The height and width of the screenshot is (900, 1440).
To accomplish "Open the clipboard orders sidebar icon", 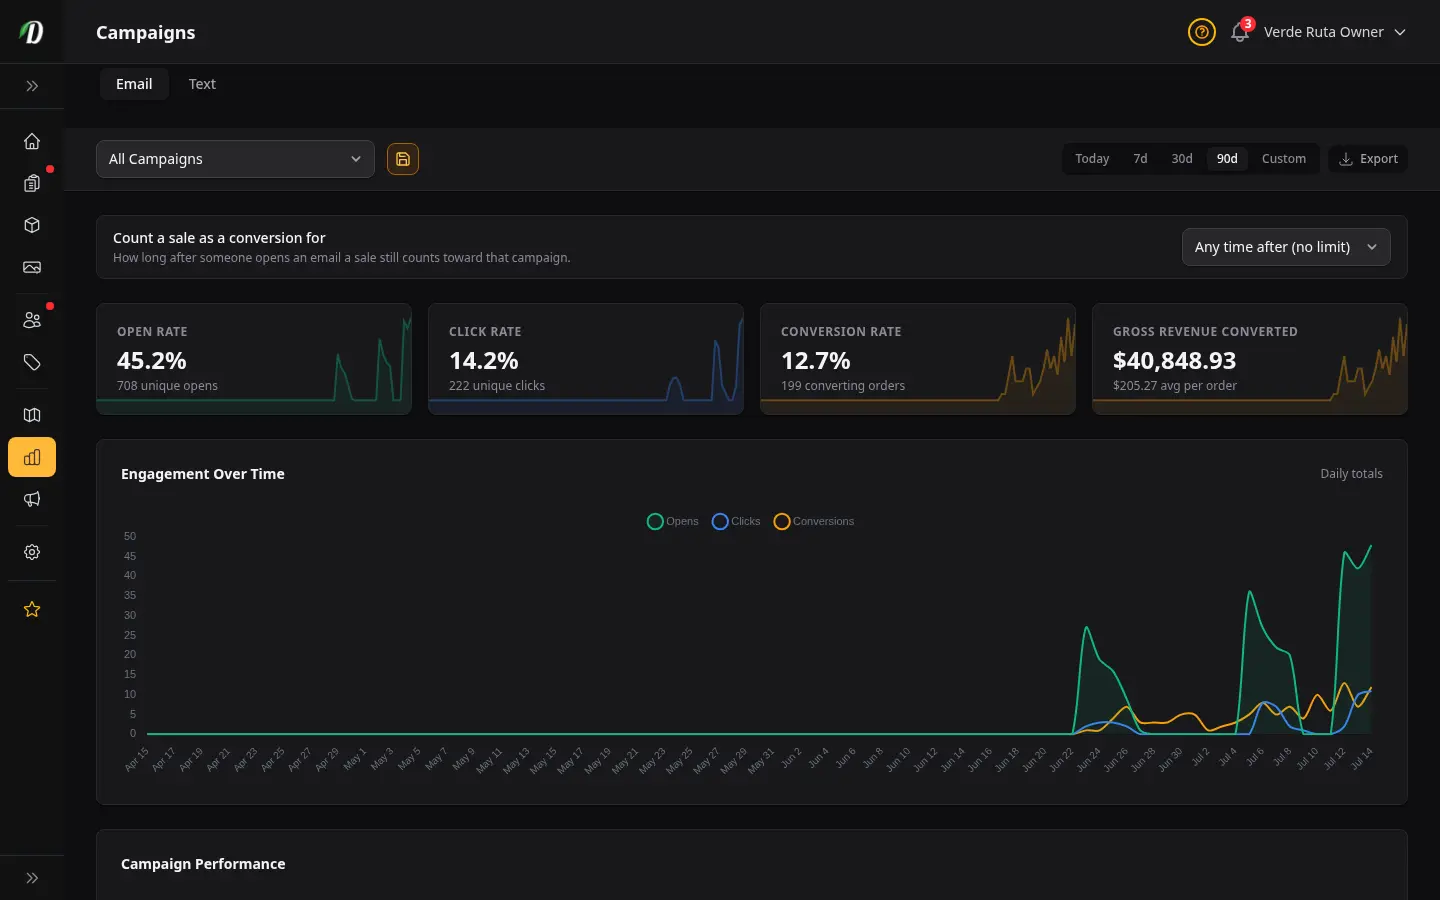I will click(32, 183).
